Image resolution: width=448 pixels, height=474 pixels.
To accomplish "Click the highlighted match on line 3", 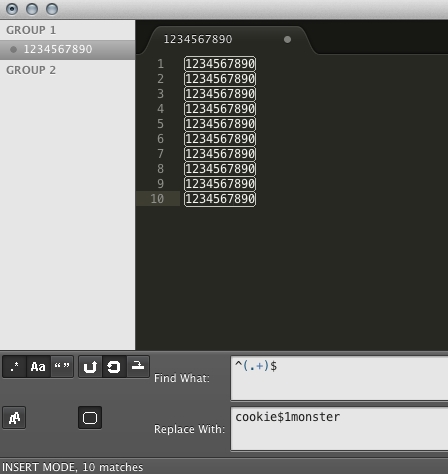I will point(220,94).
